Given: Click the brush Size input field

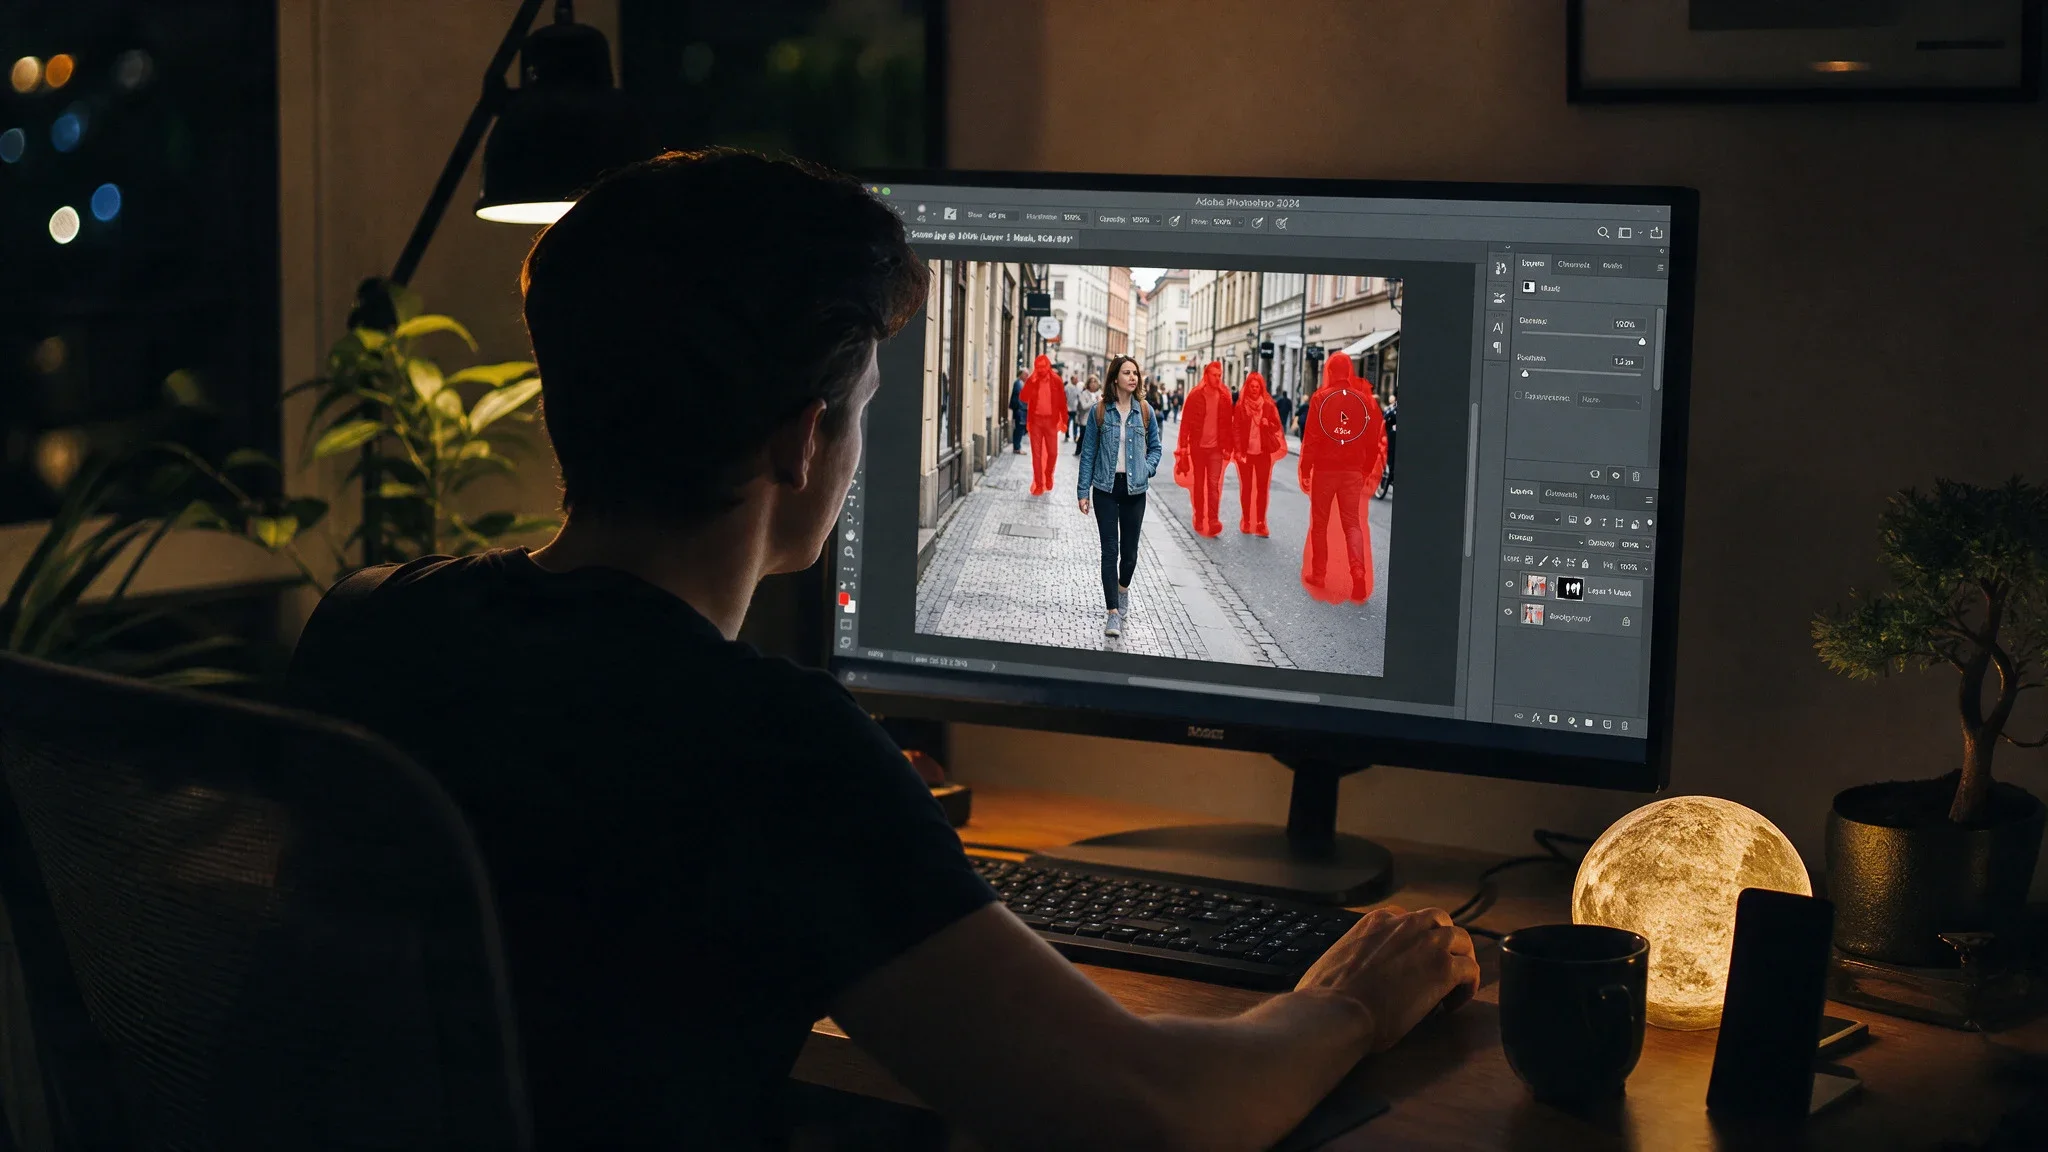Looking at the screenshot, I should [x=1003, y=215].
